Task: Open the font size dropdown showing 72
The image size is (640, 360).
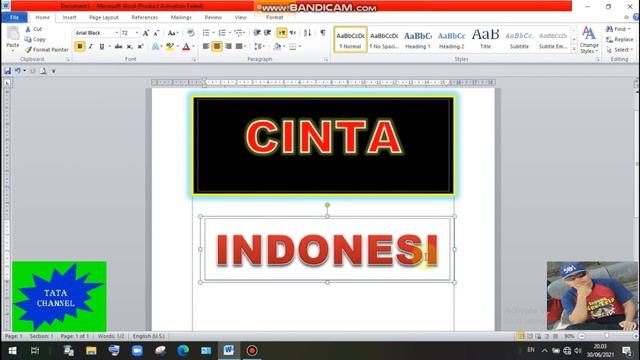Action: point(137,33)
